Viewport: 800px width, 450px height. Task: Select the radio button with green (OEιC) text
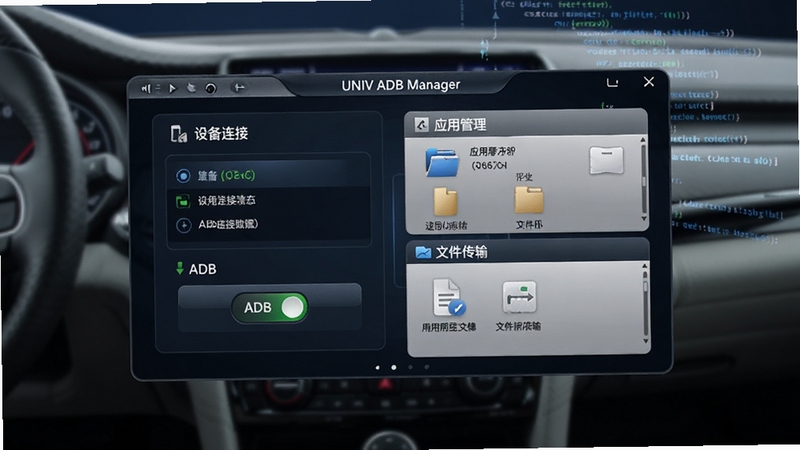pyautogui.click(x=183, y=176)
